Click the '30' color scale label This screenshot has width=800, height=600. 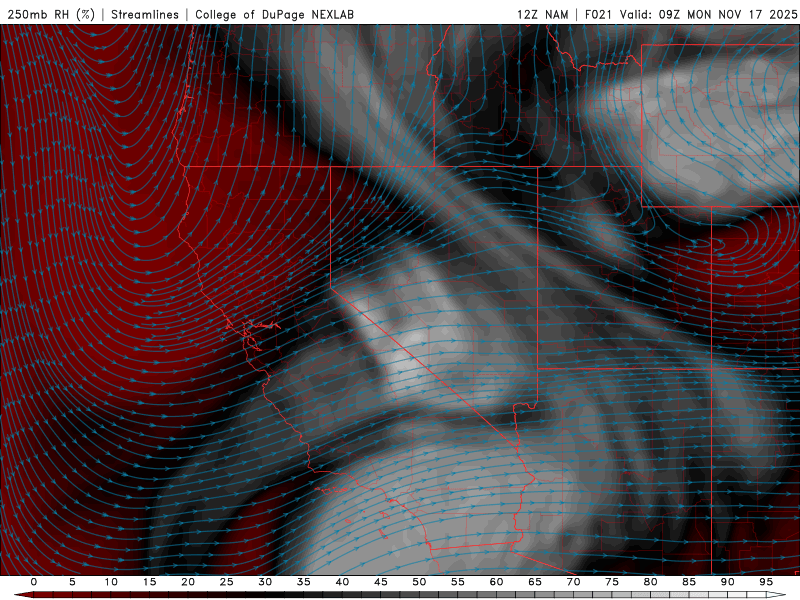(265, 582)
